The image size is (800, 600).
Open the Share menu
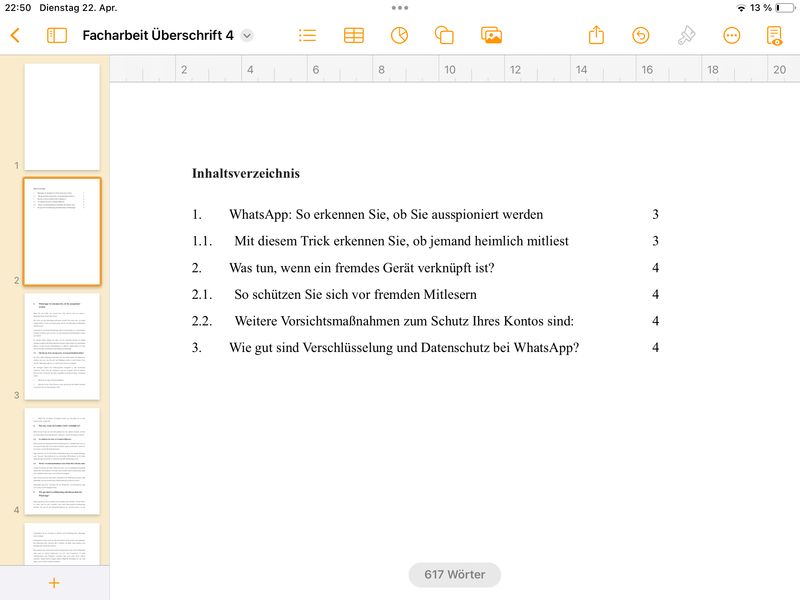coord(596,35)
